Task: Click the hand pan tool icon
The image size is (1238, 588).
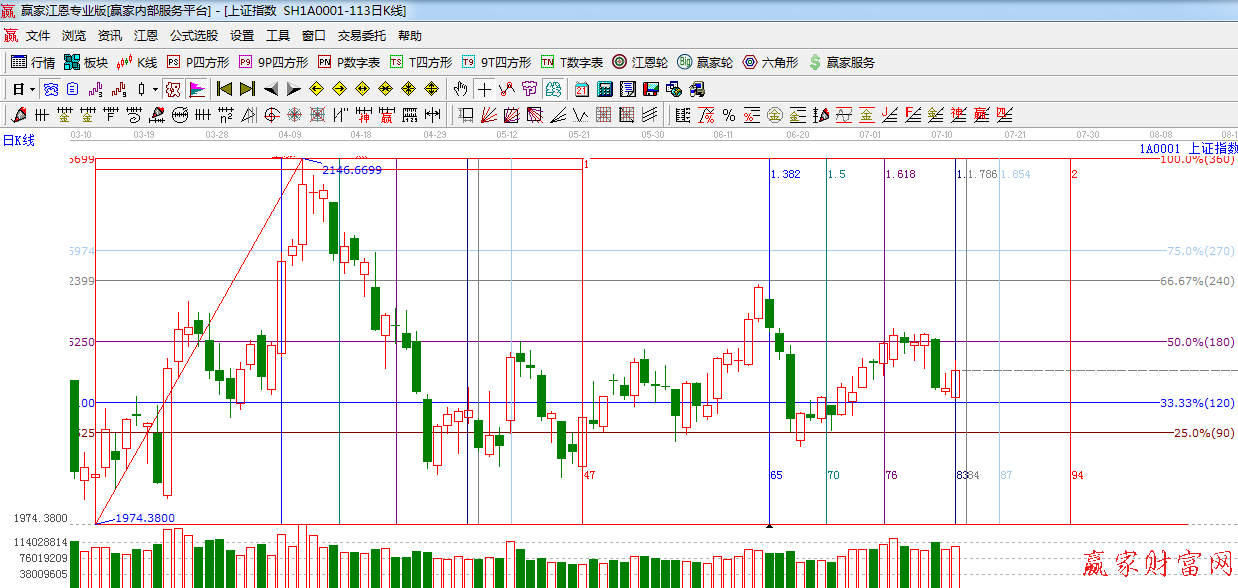Action: 461,89
